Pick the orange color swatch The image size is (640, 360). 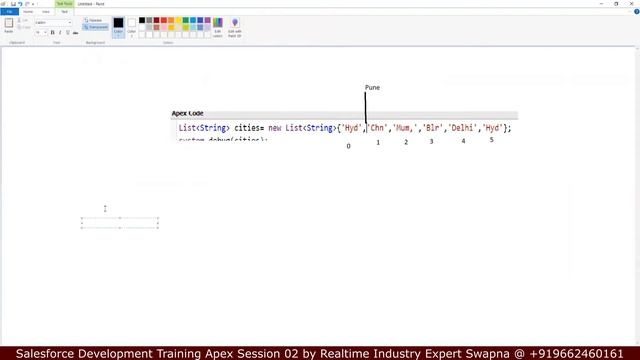pyautogui.click(x=171, y=20)
